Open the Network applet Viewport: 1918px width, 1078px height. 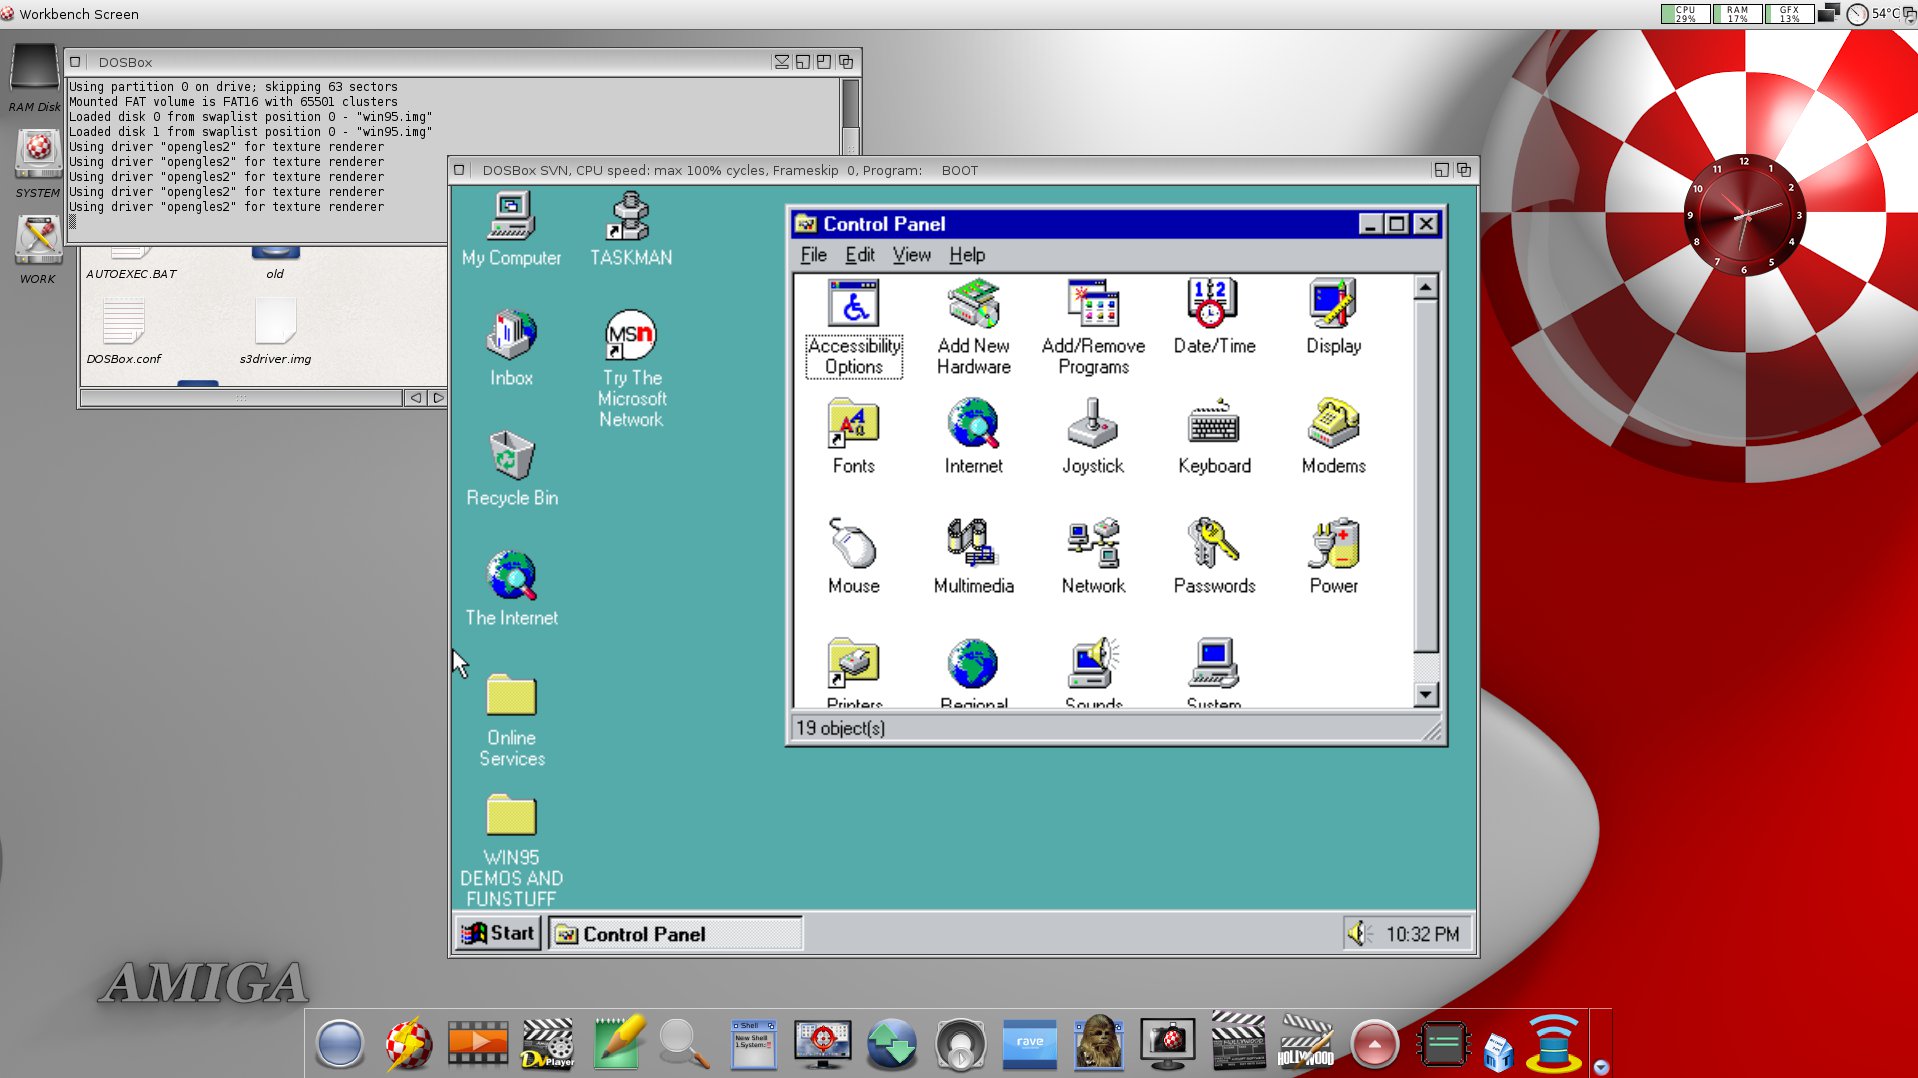click(1093, 557)
